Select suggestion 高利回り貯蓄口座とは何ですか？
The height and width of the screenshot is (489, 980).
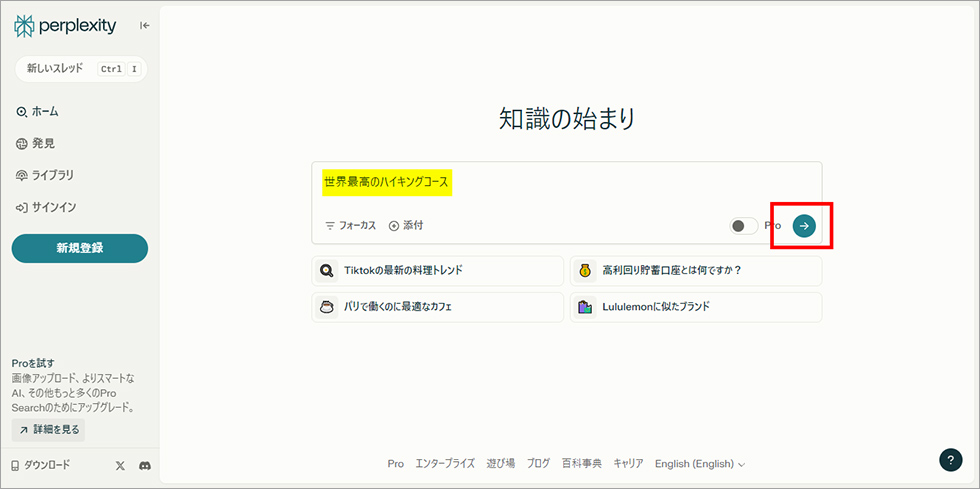click(x=696, y=271)
